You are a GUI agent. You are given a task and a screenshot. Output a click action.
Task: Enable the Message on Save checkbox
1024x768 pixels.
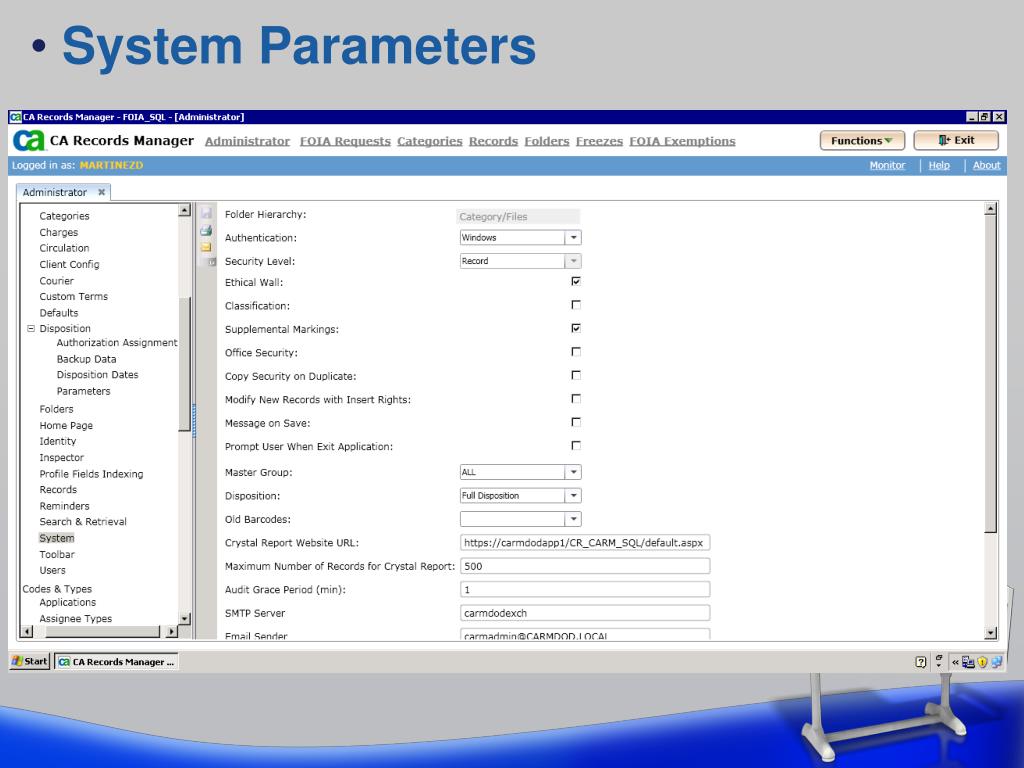[x=576, y=423]
